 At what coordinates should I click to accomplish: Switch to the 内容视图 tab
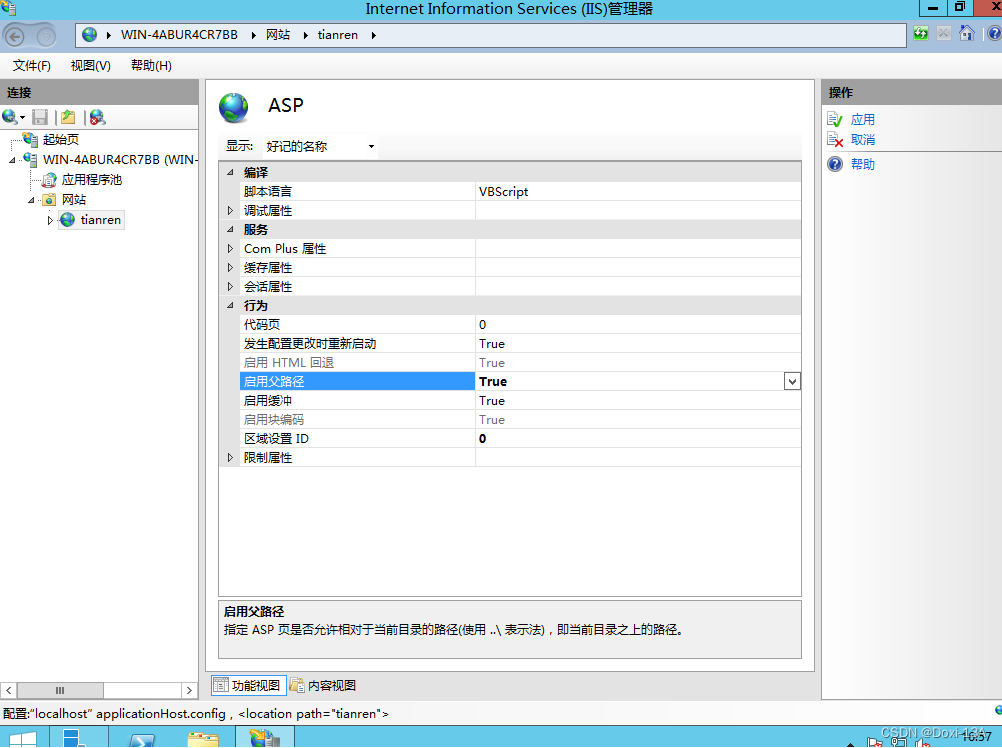[x=323, y=685]
